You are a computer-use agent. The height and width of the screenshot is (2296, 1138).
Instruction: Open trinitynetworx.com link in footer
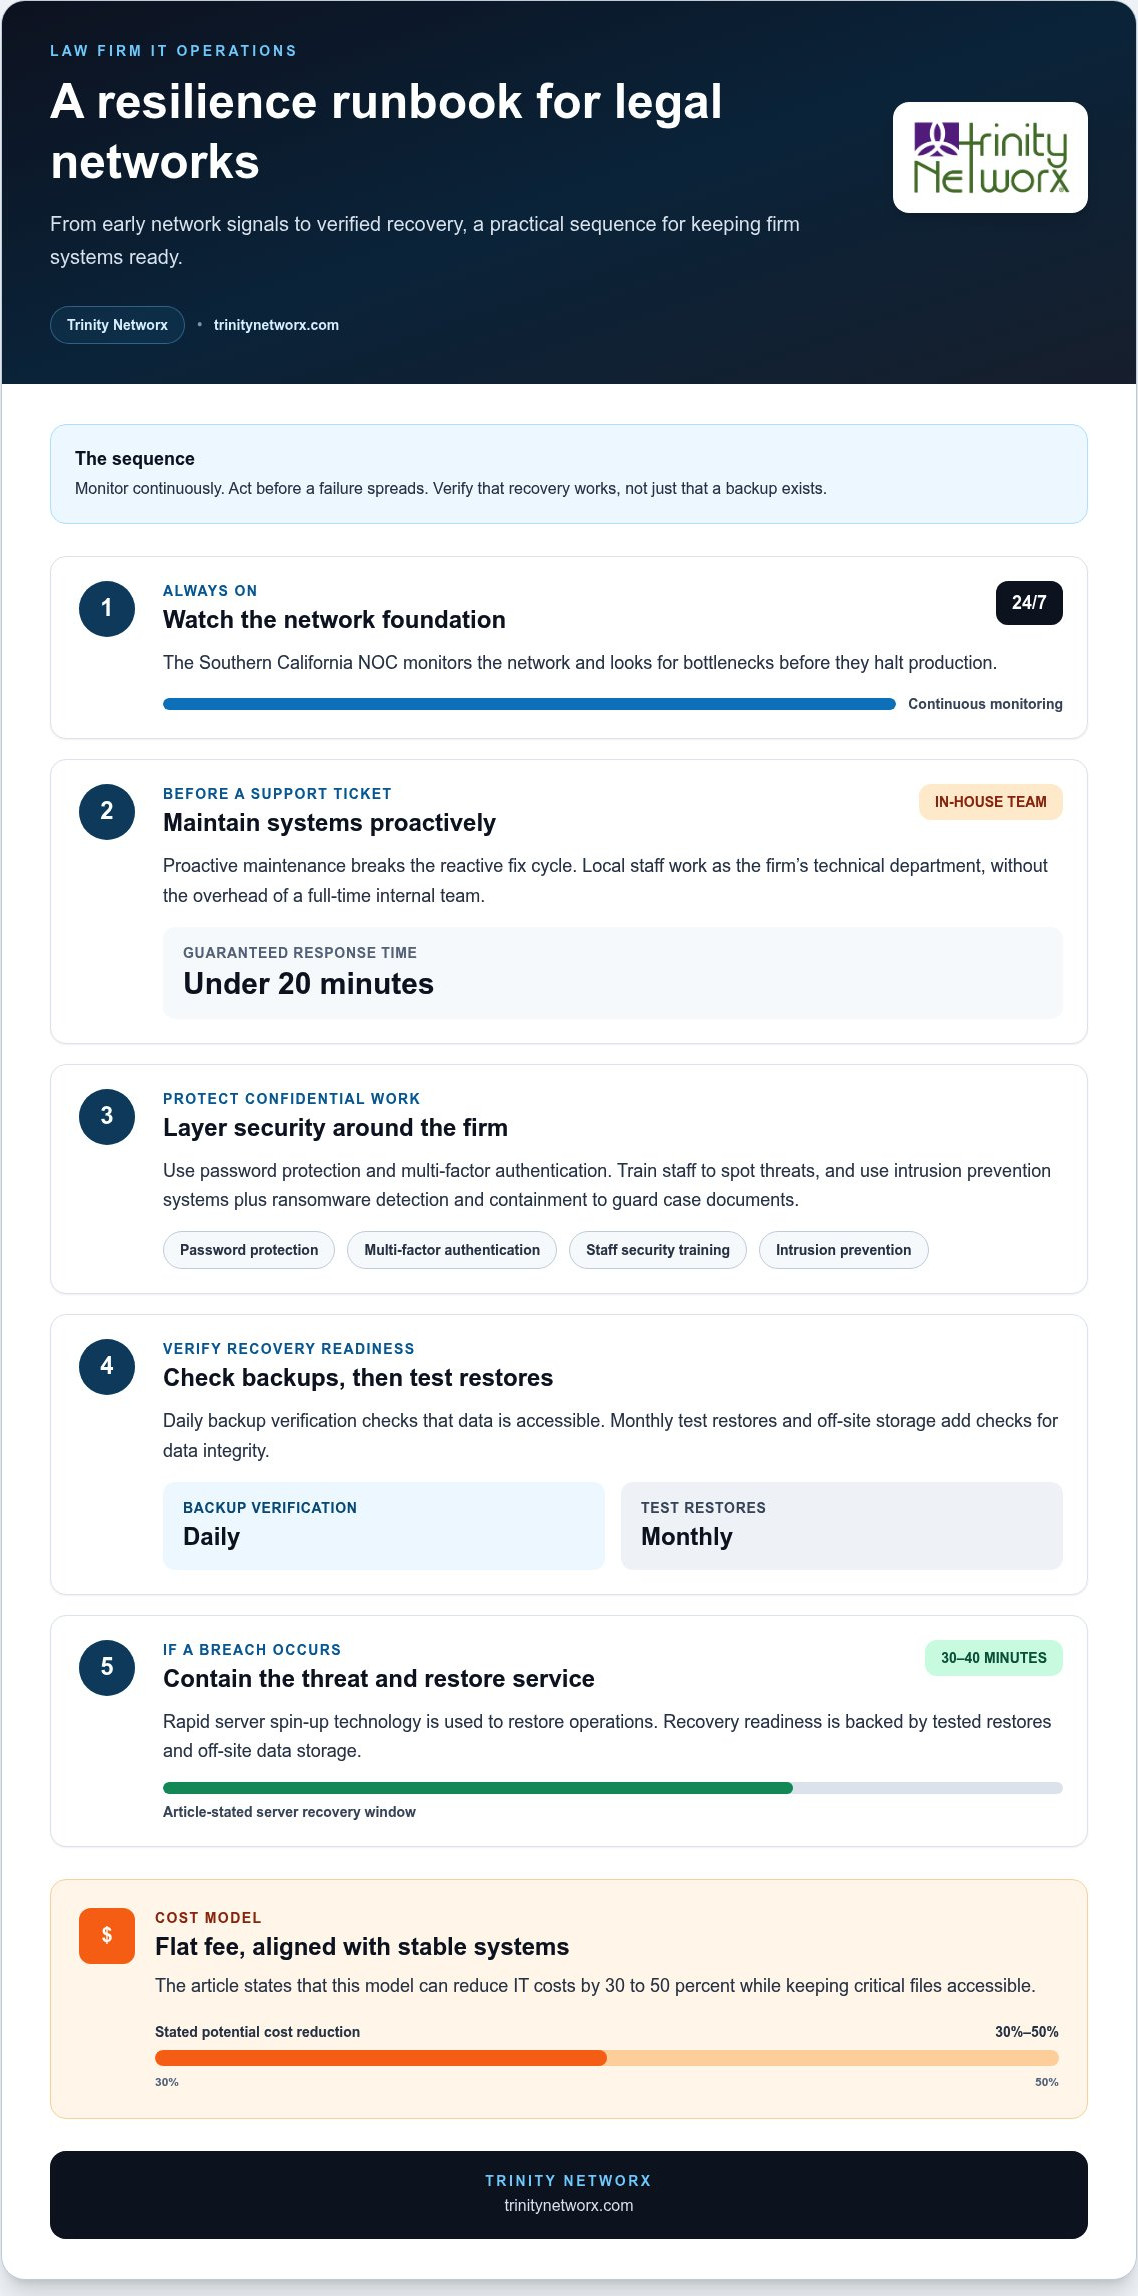coord(569,2205)
